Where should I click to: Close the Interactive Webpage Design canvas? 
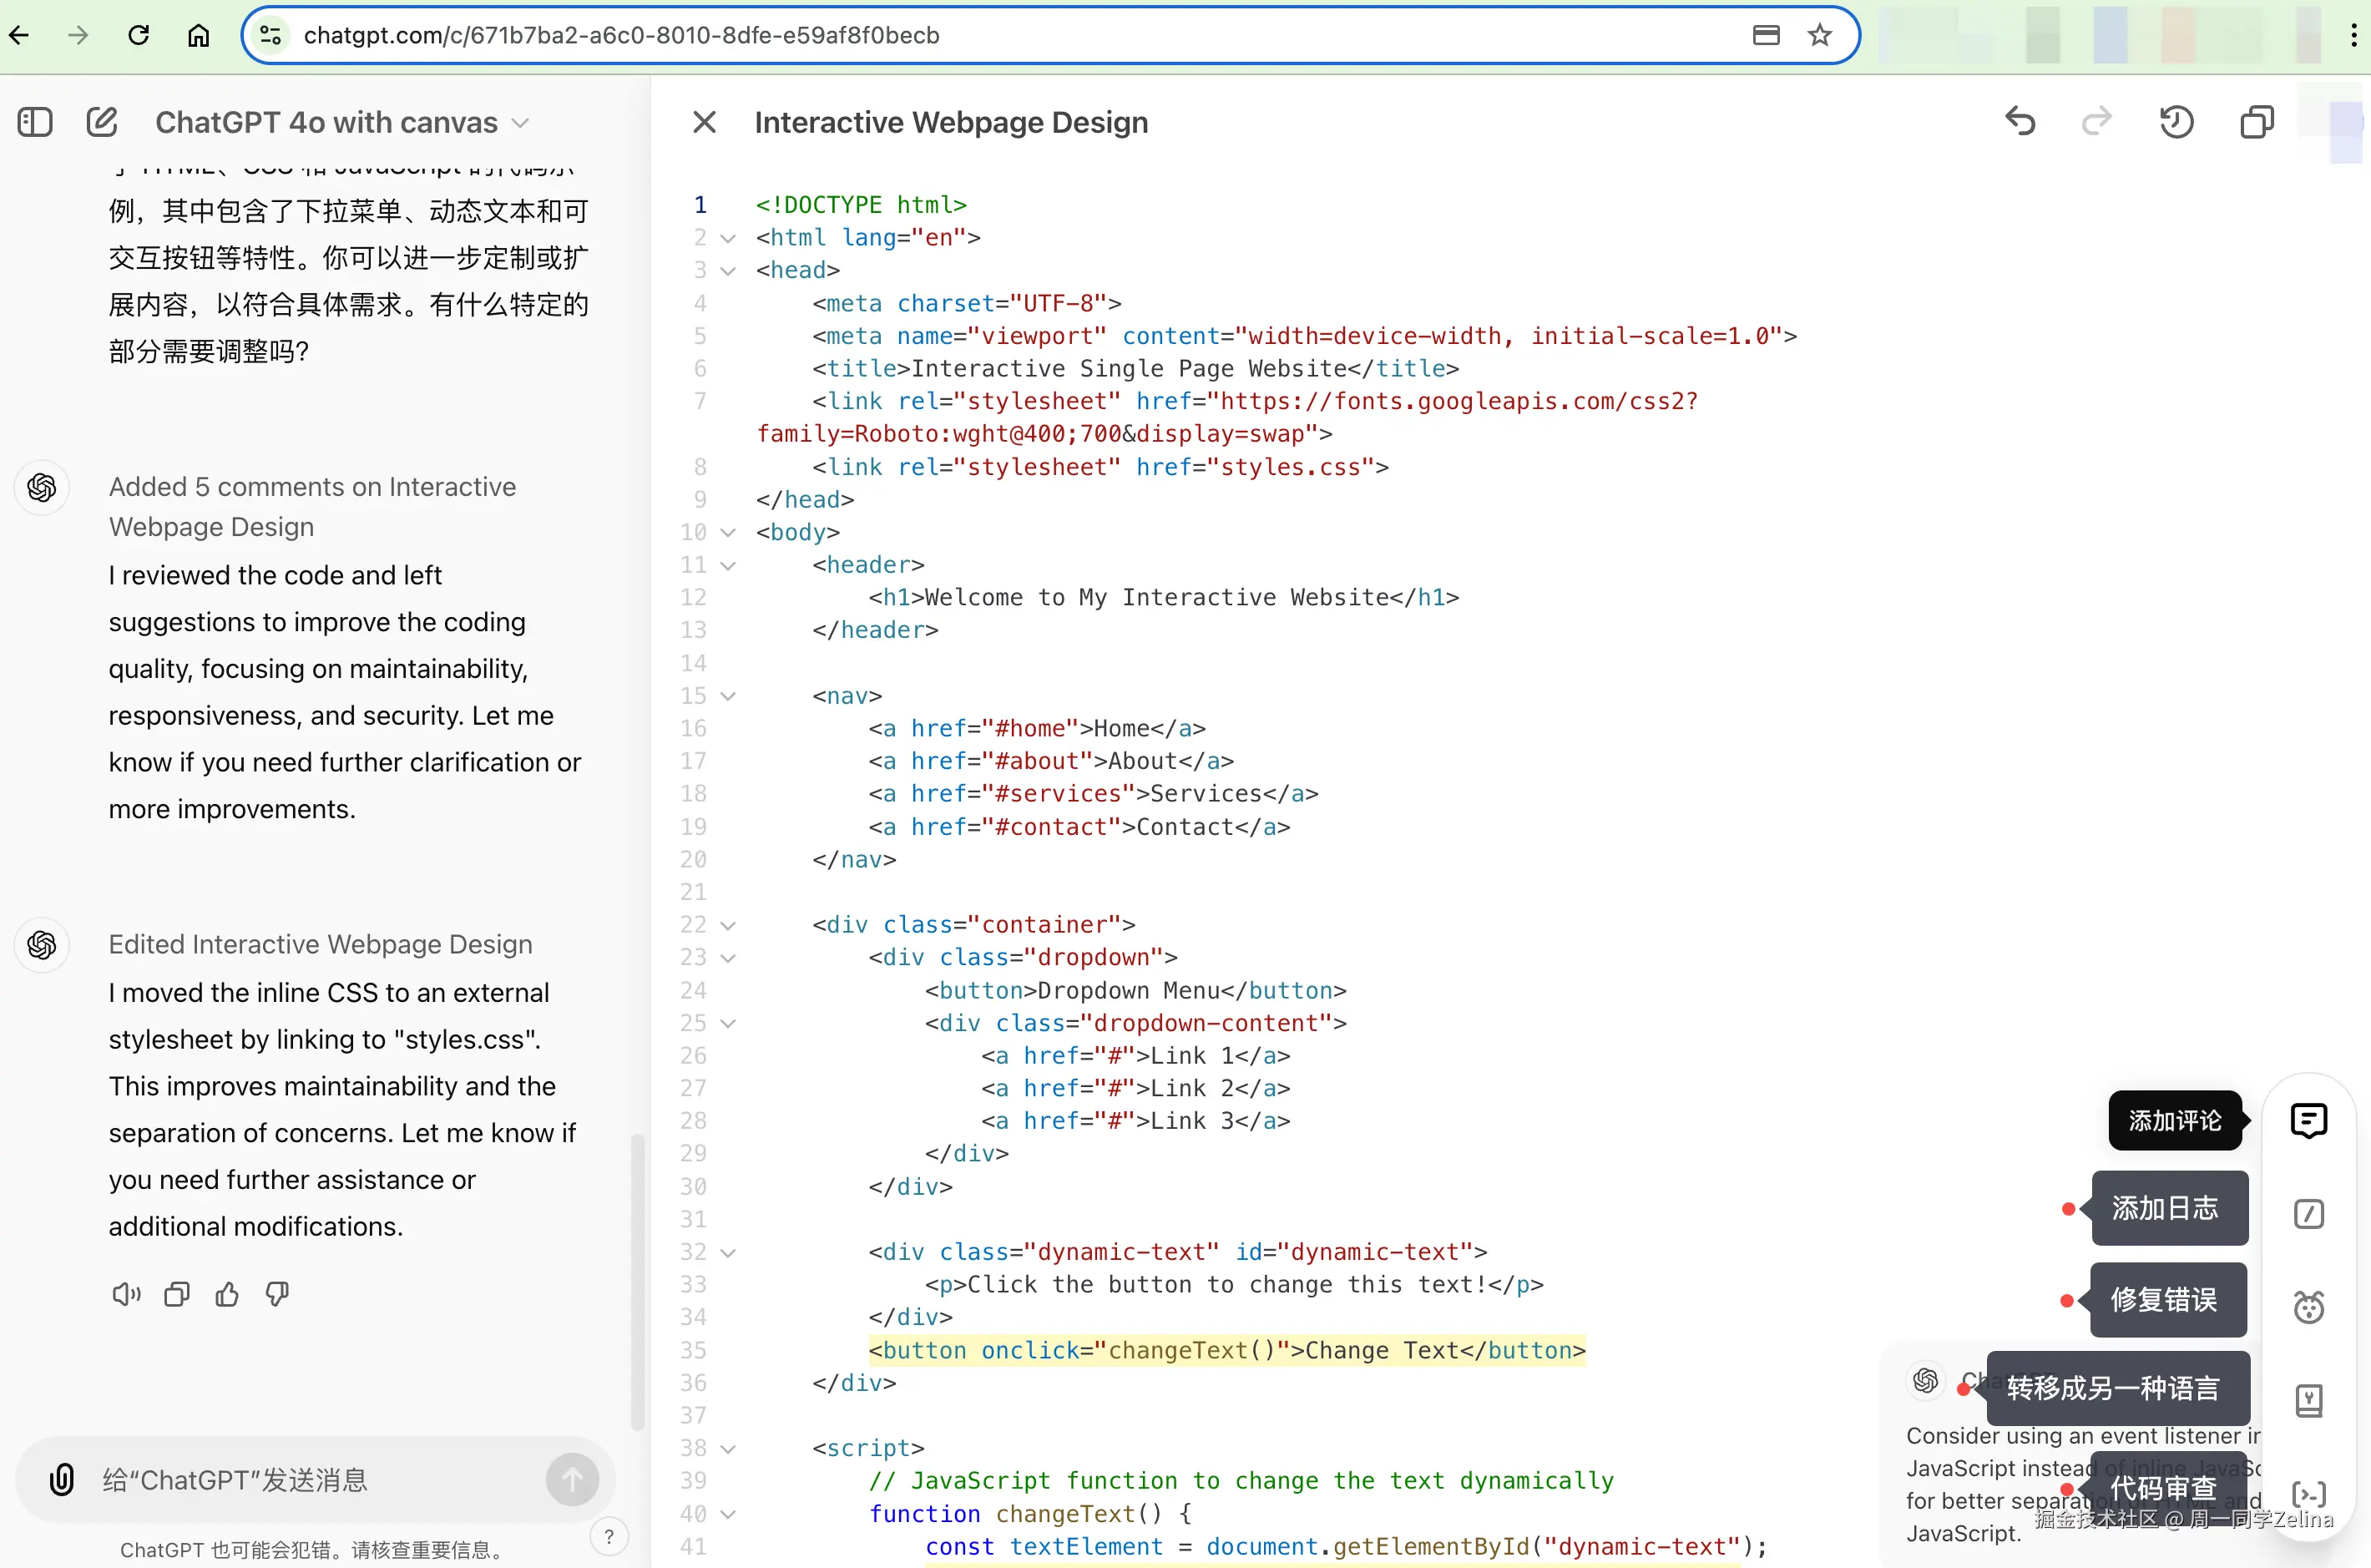(704, 122)
